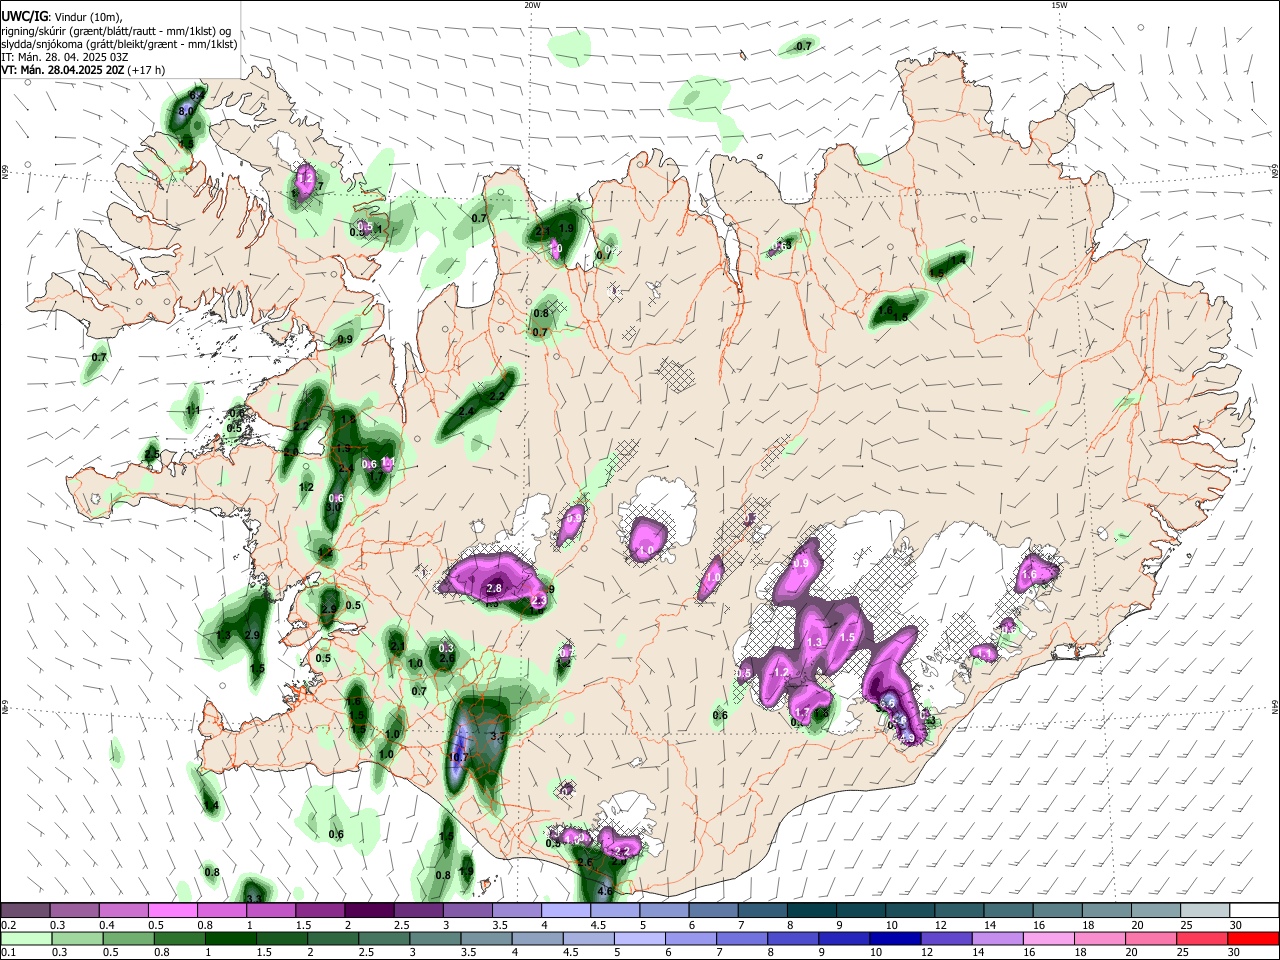Select the 'VT: Mán. 28.04.2025 20Z (+17 h)' line

pos(83,70)
